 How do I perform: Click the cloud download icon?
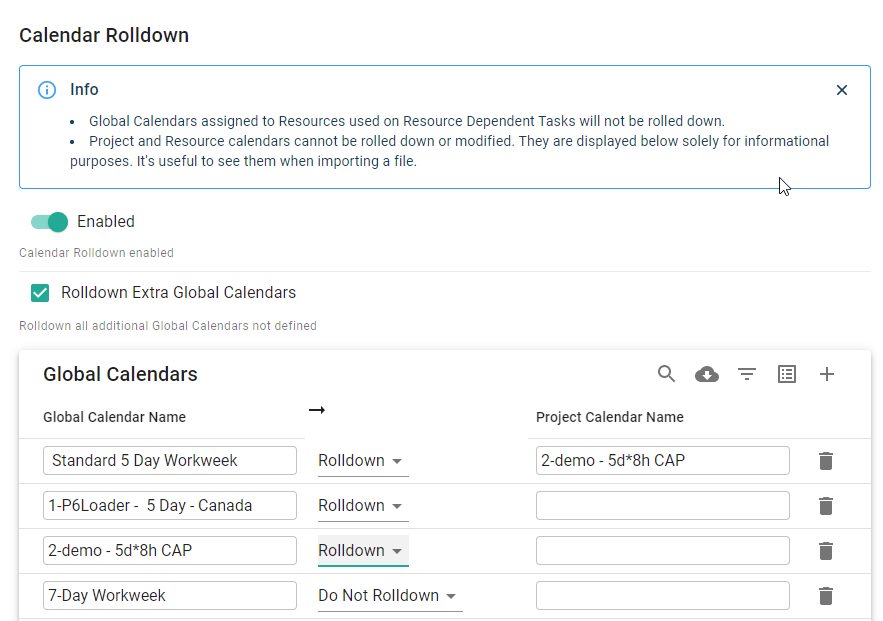707,374
